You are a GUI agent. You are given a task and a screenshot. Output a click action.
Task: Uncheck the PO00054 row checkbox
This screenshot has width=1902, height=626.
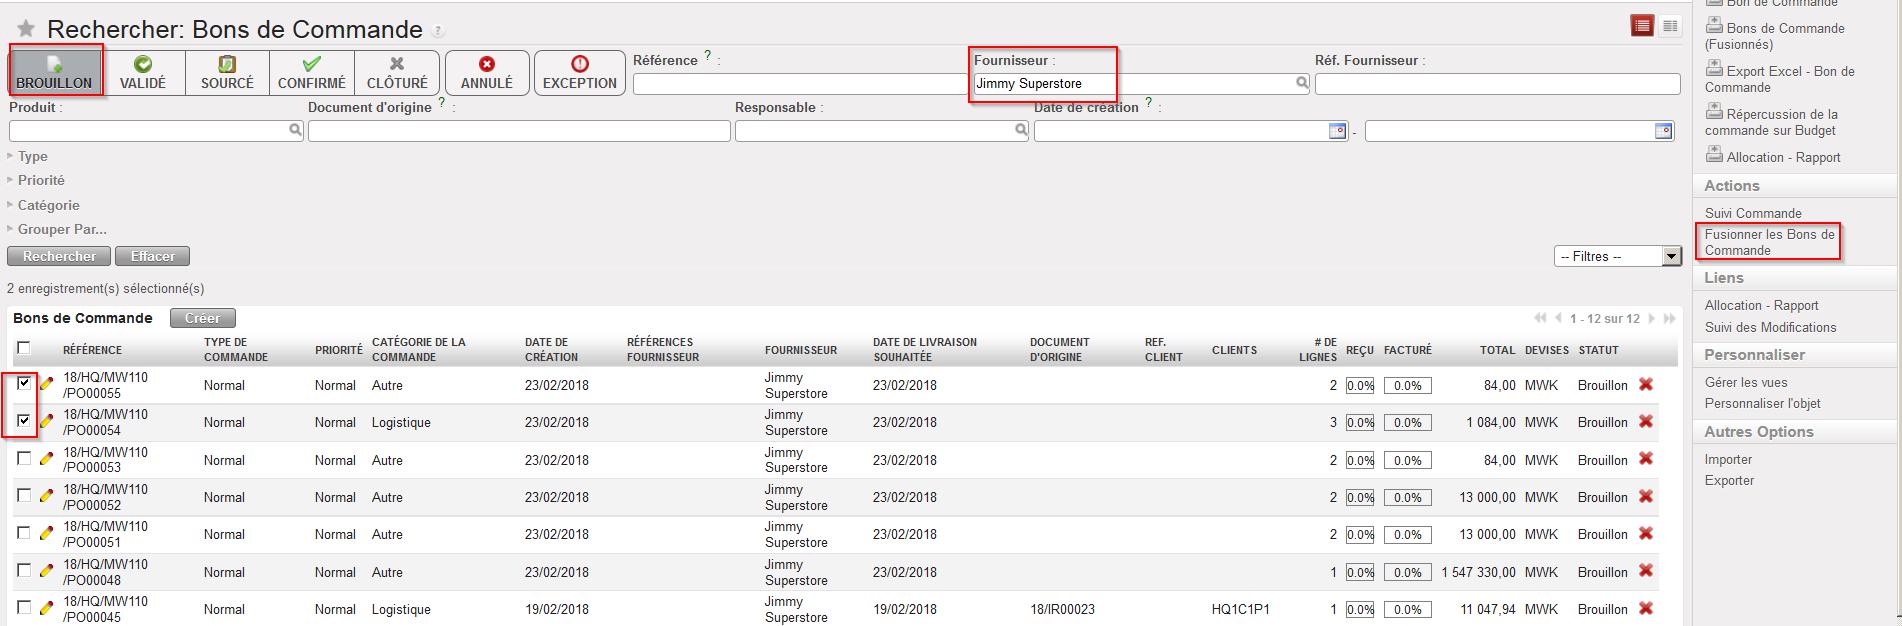(x=24, y=421)
